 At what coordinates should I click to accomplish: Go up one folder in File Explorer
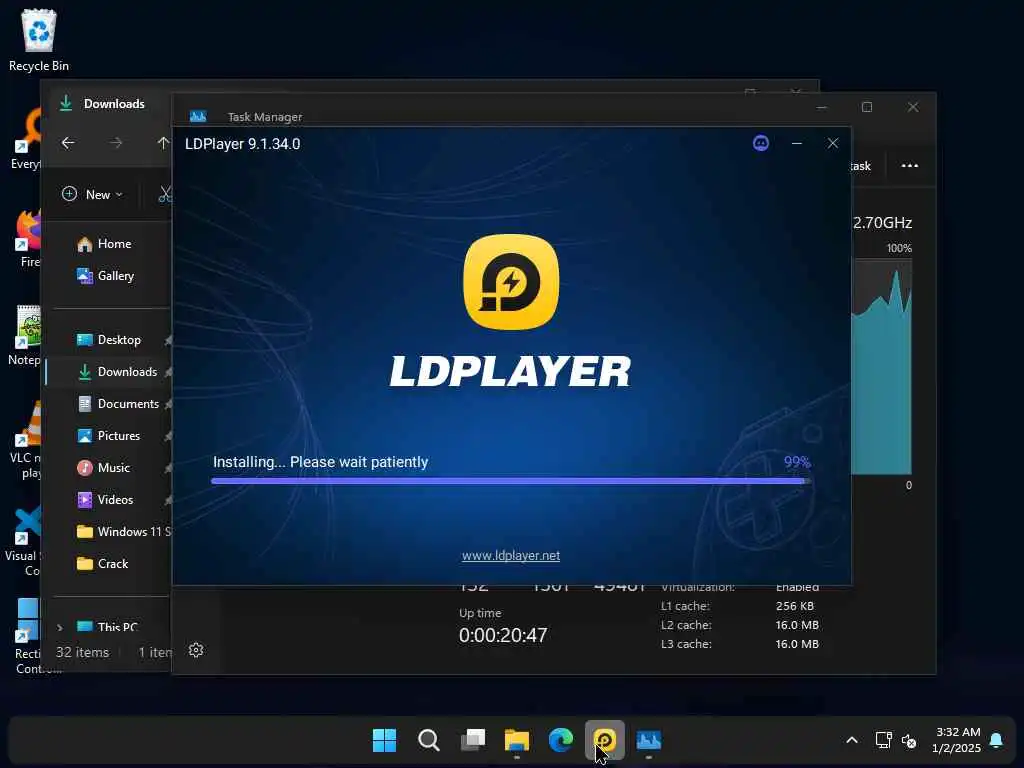coord(163,143)
